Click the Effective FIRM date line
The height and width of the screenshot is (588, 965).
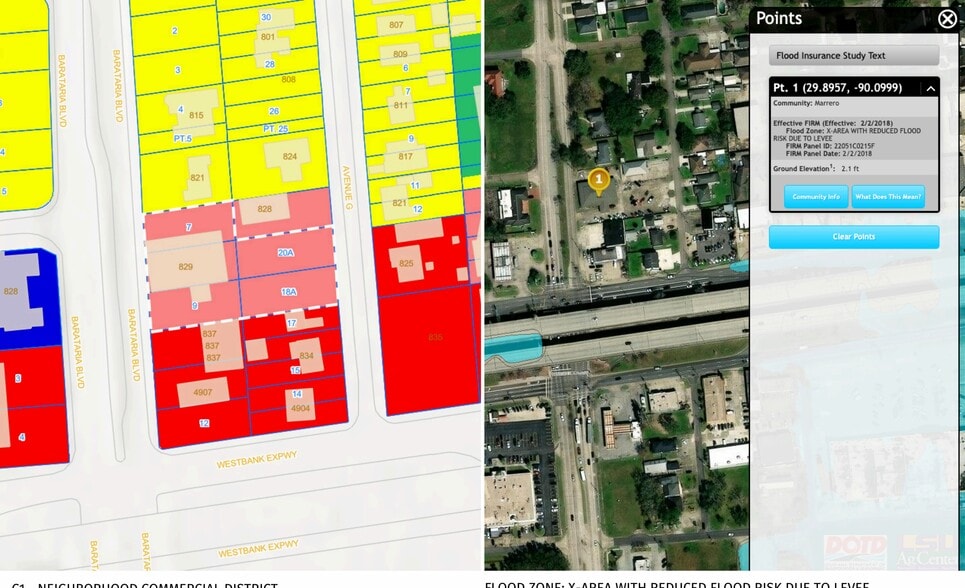tap(833, 123)
